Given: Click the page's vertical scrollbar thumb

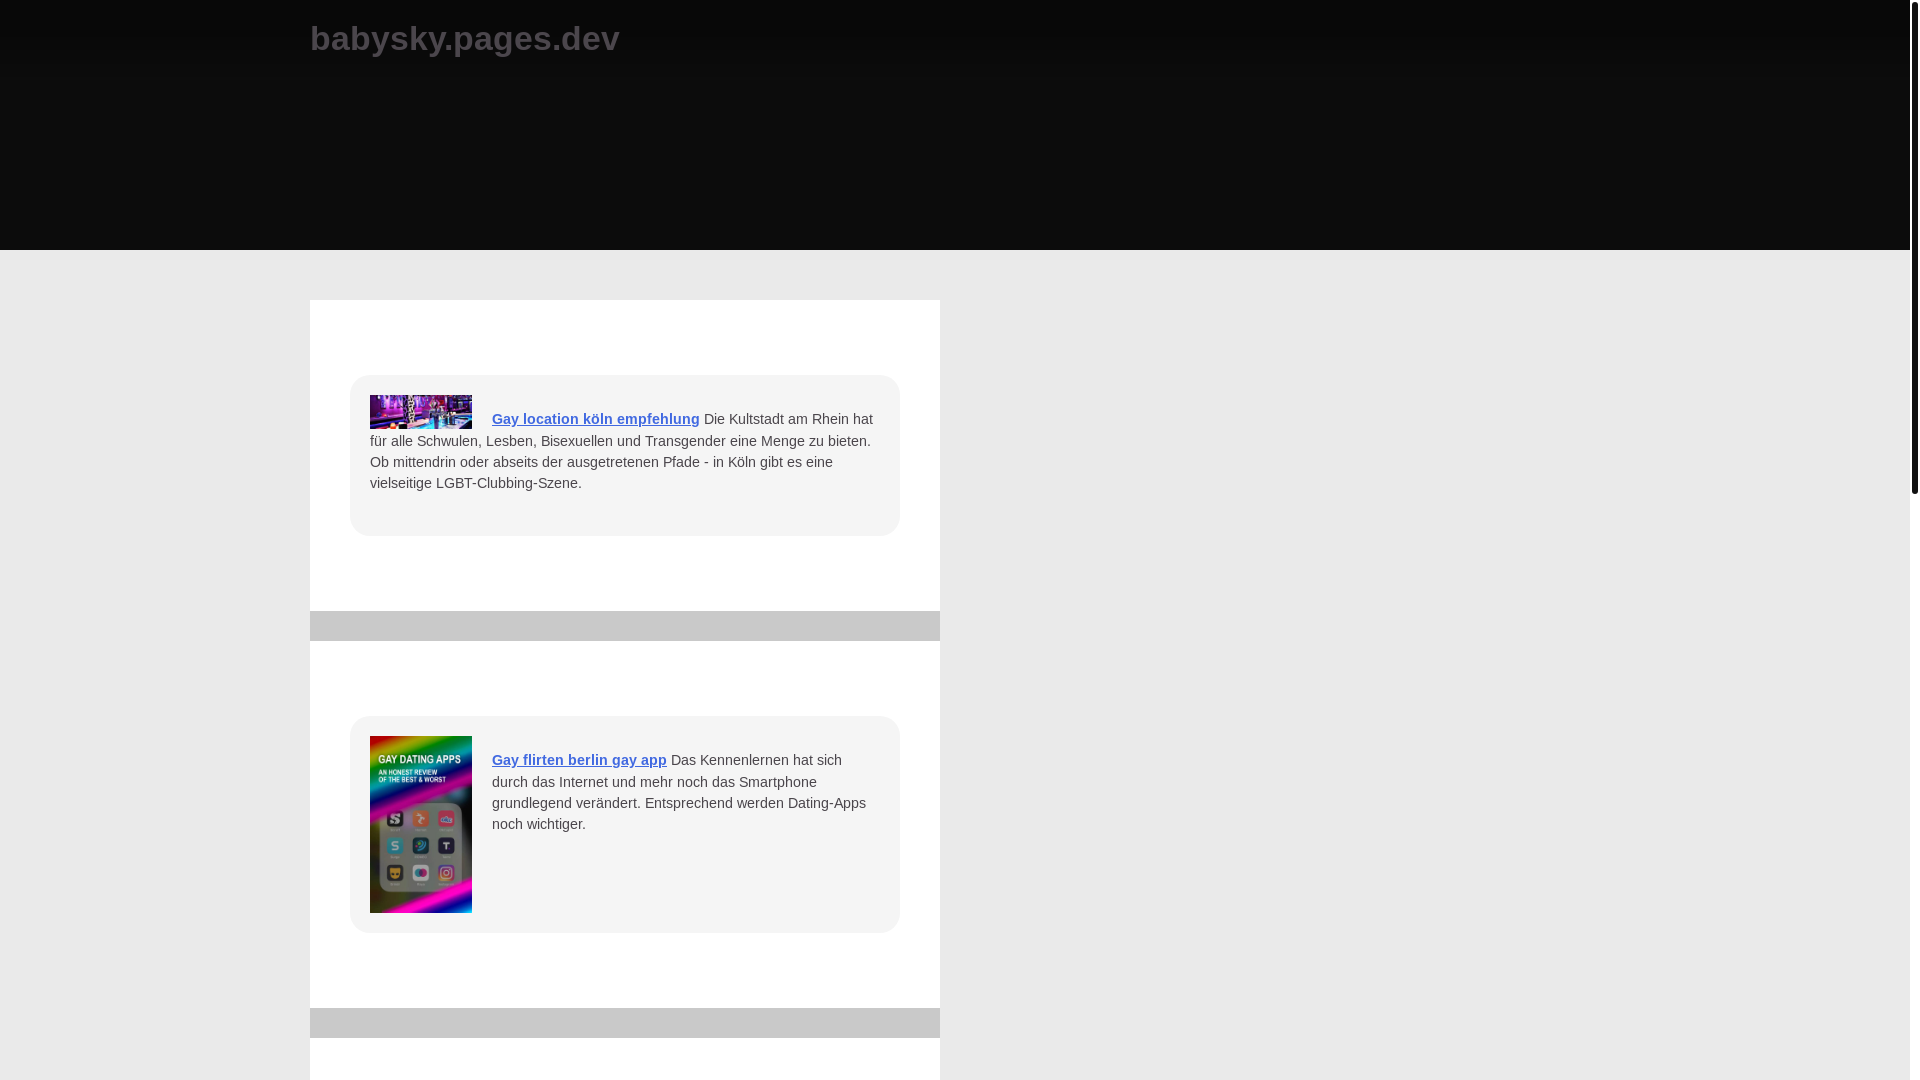Looking at the screenshot, I should 1914,247.
